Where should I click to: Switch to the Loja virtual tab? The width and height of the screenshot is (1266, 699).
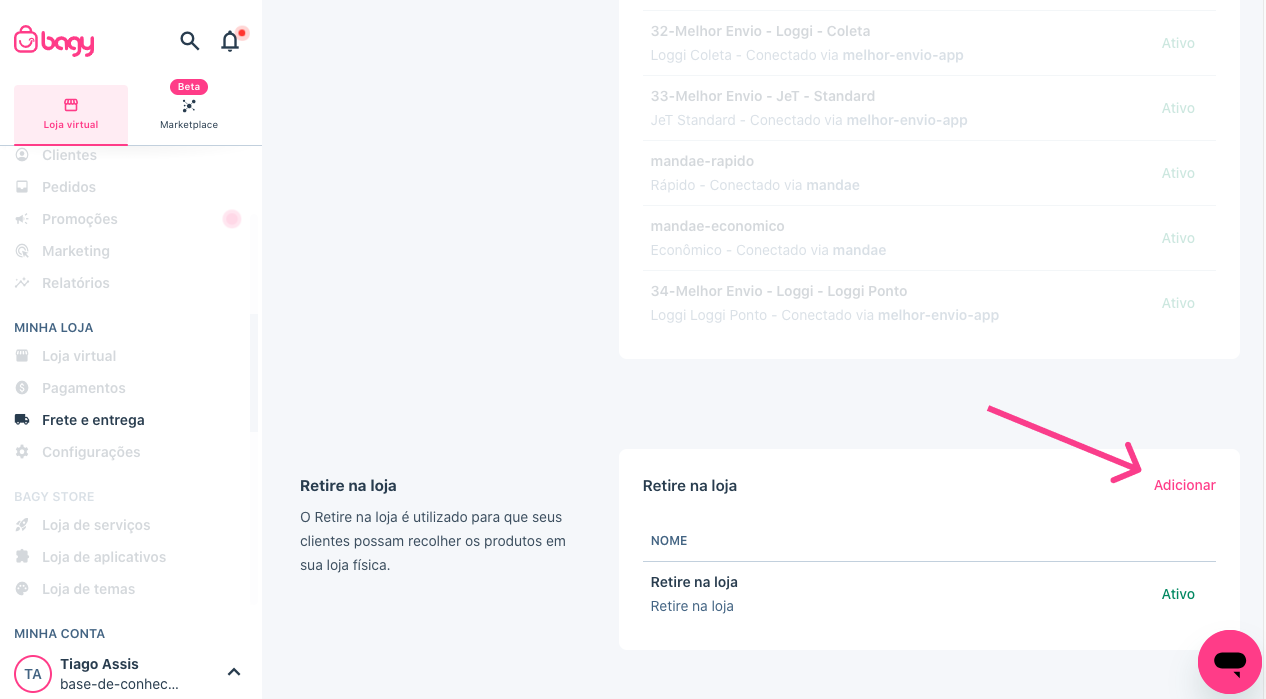pyautogui.click(x=71, y=114)
